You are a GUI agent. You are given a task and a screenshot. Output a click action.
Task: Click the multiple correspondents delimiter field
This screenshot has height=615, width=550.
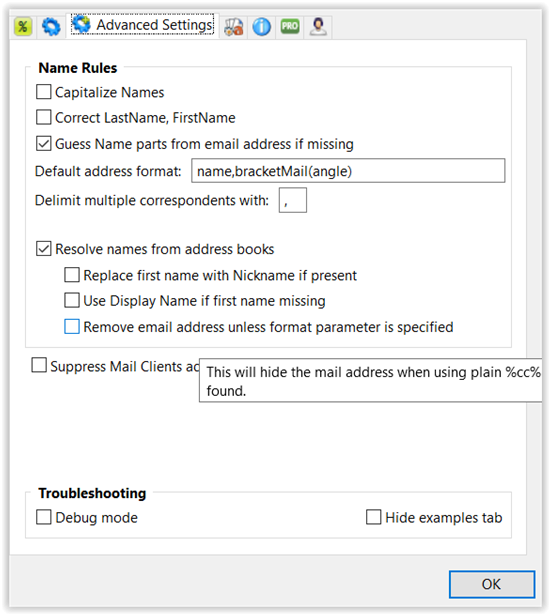tap(293, 200)
